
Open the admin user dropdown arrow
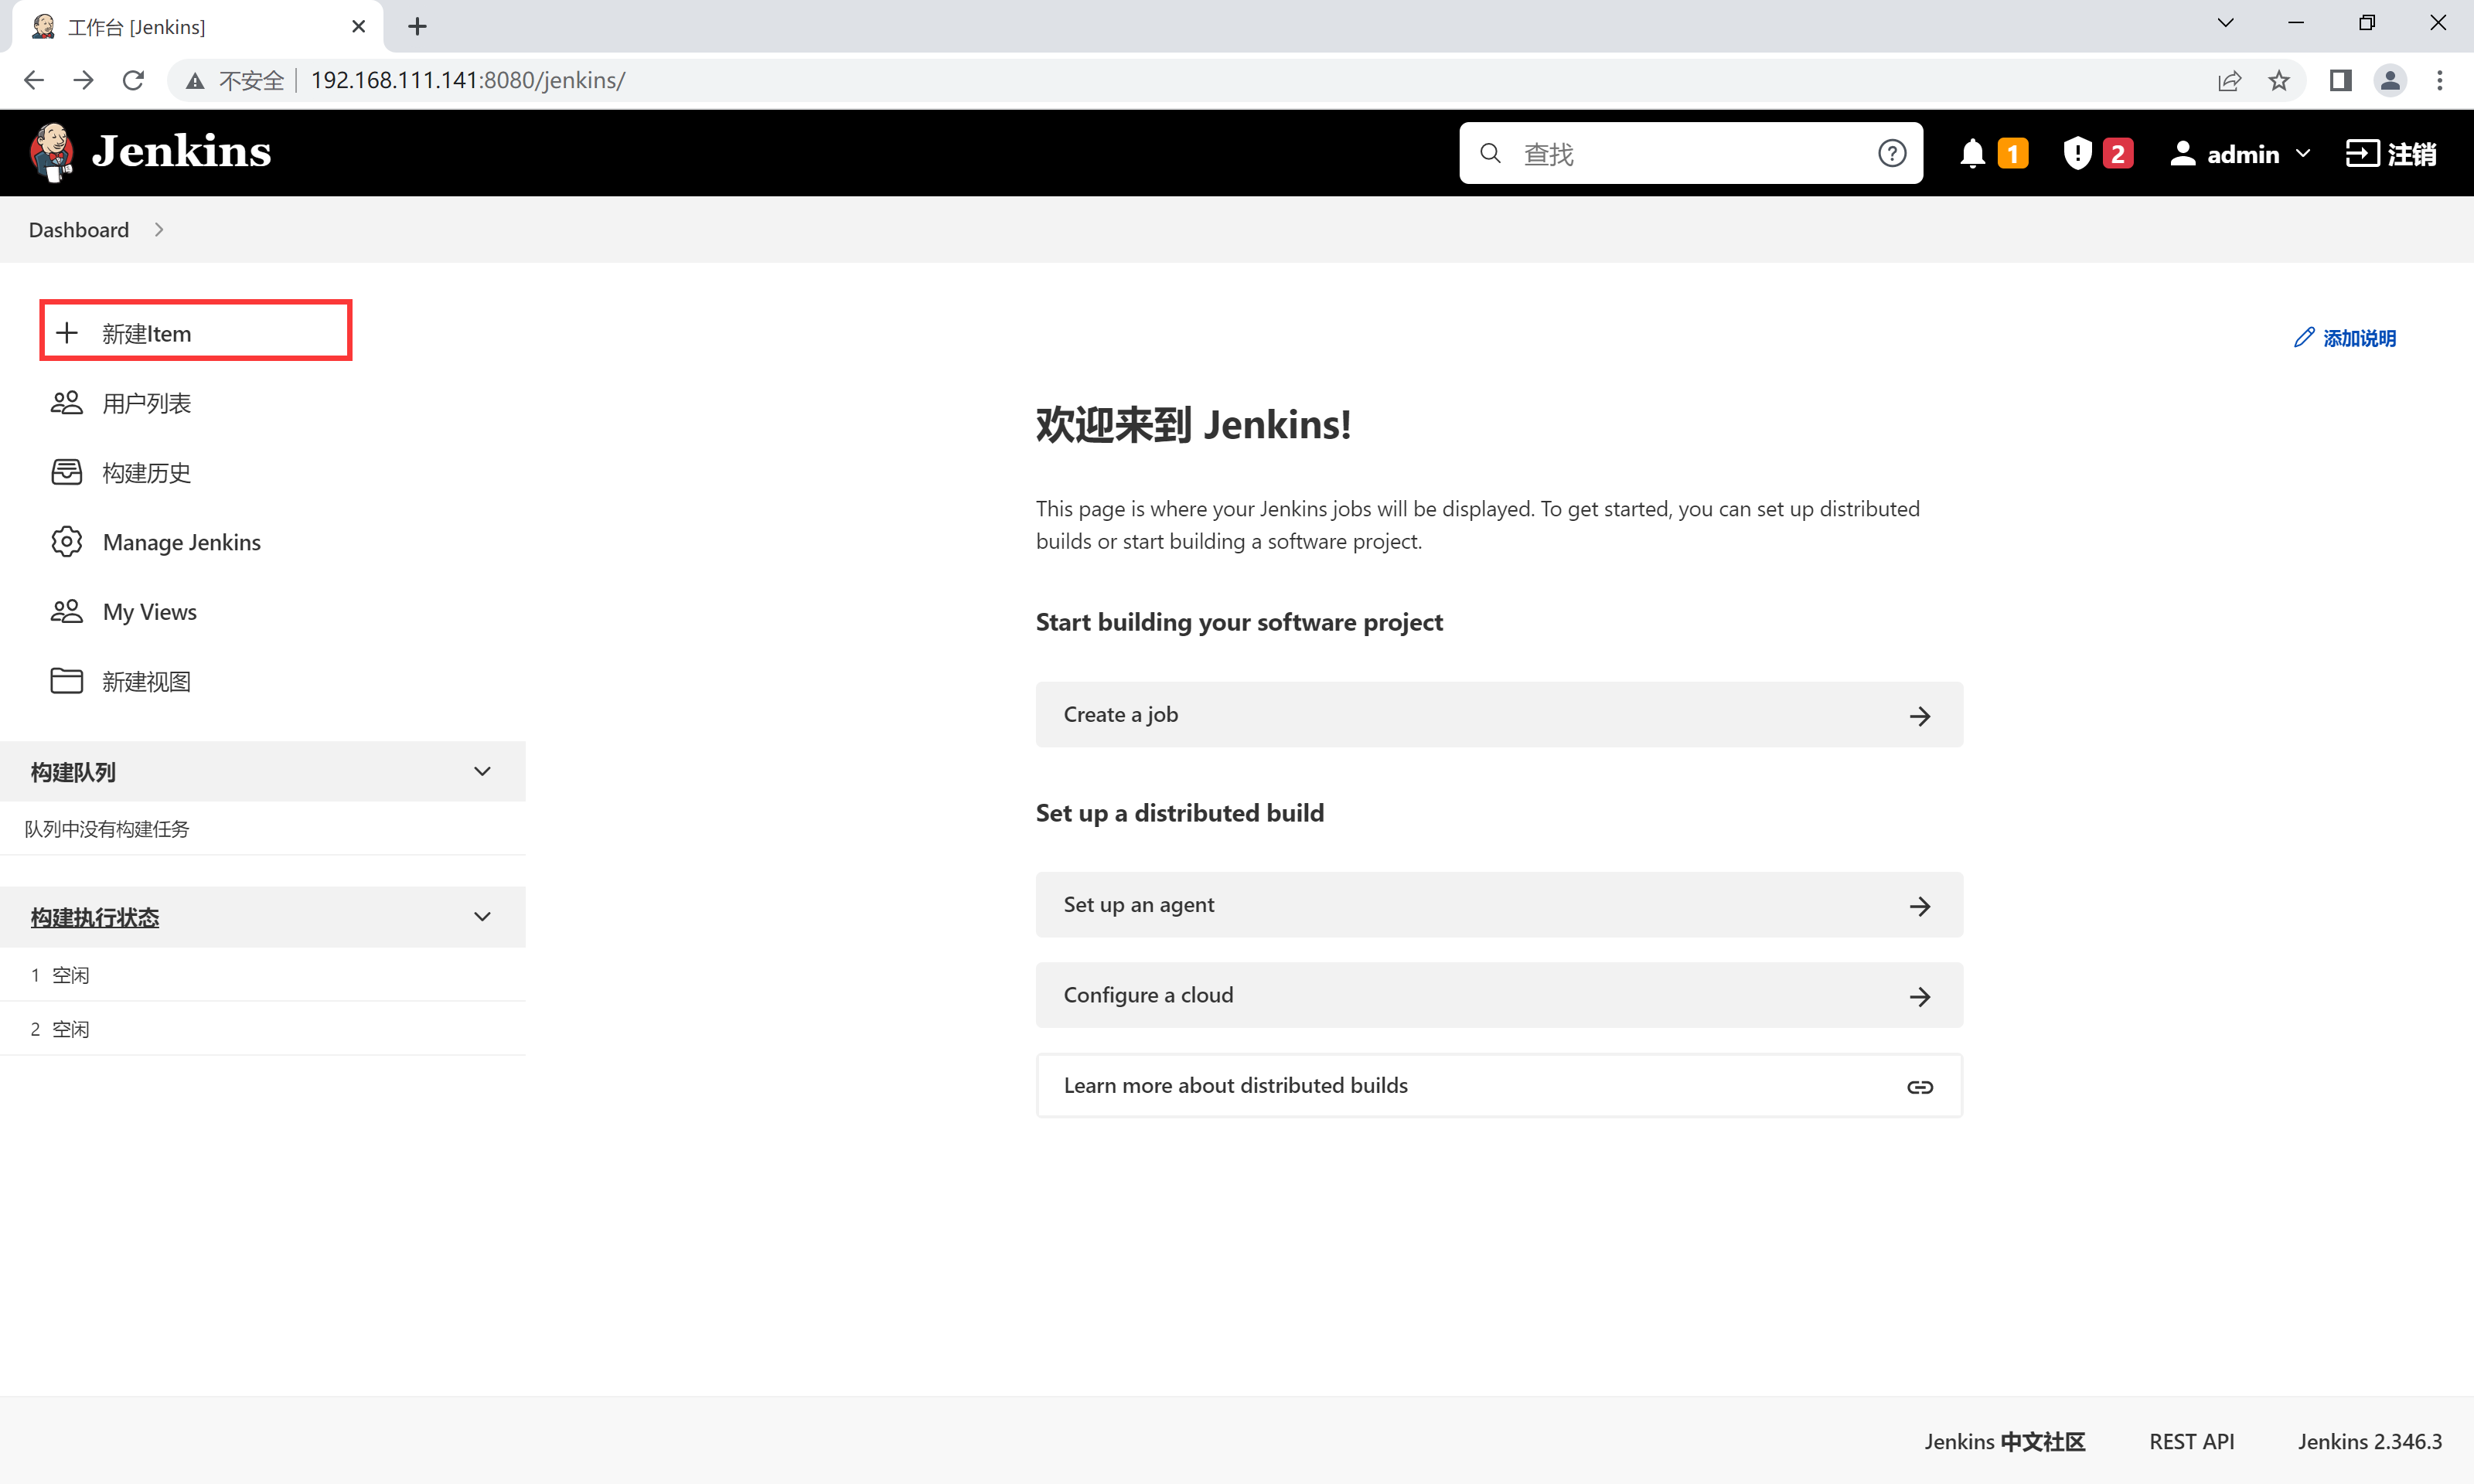pyautogui.click(x=2303, y=153)
